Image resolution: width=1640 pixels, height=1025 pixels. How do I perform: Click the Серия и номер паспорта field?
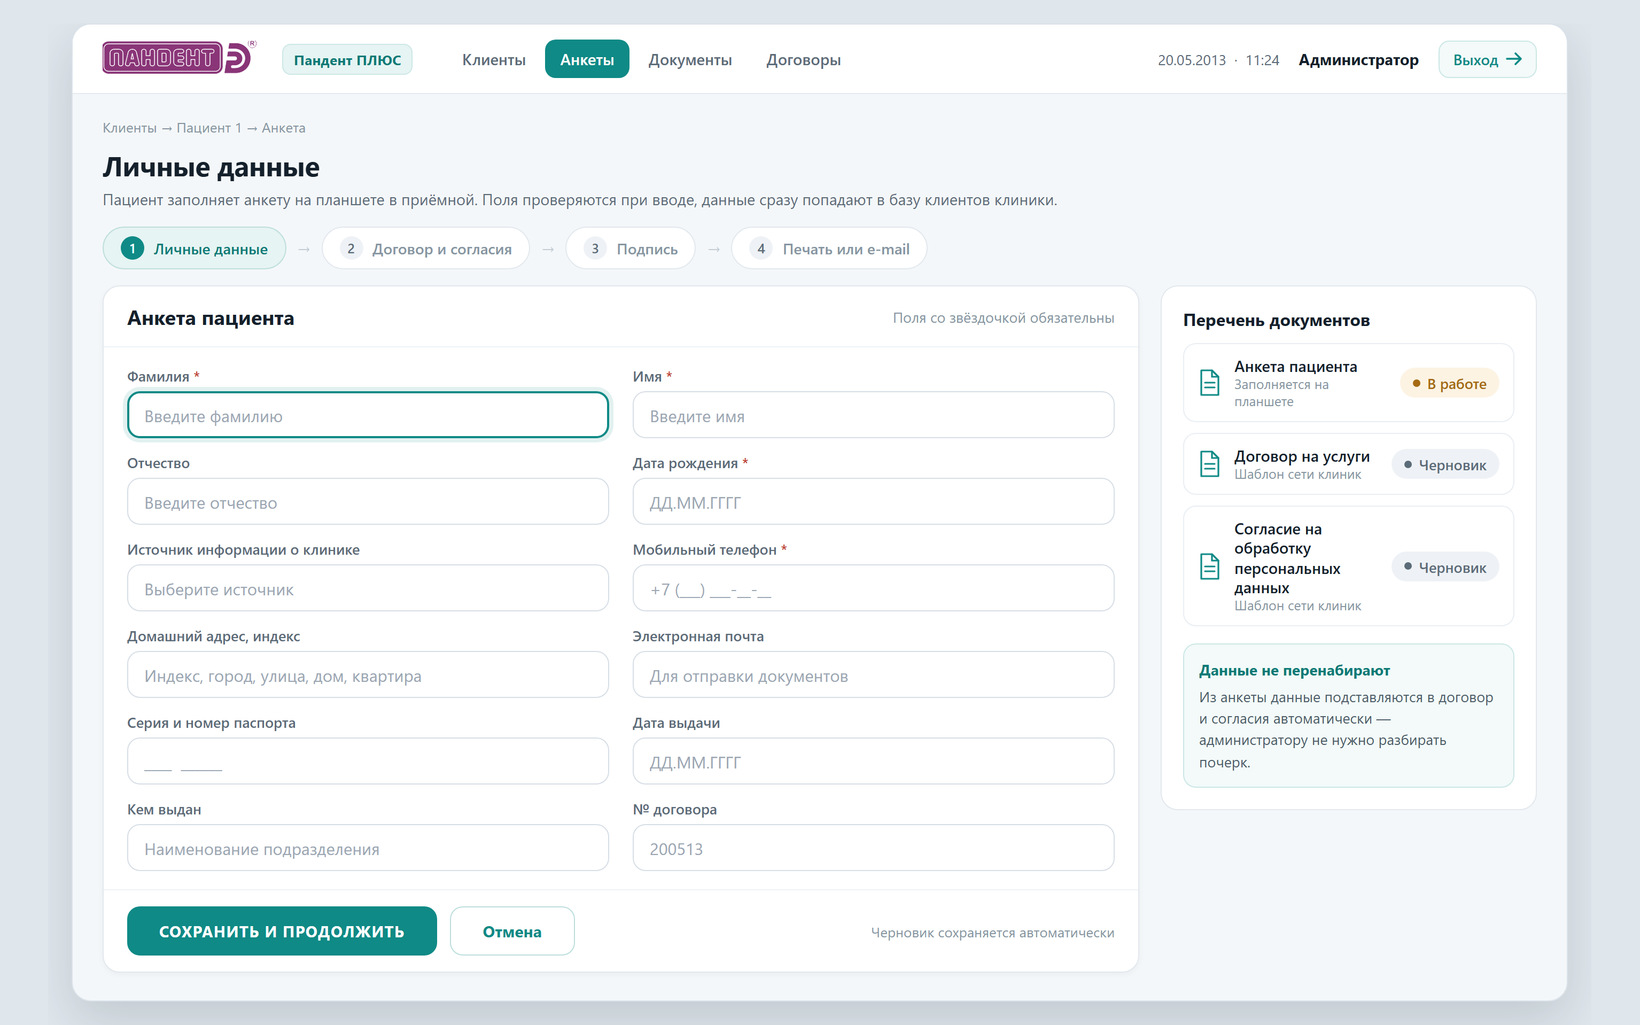(x=368, y=761)
